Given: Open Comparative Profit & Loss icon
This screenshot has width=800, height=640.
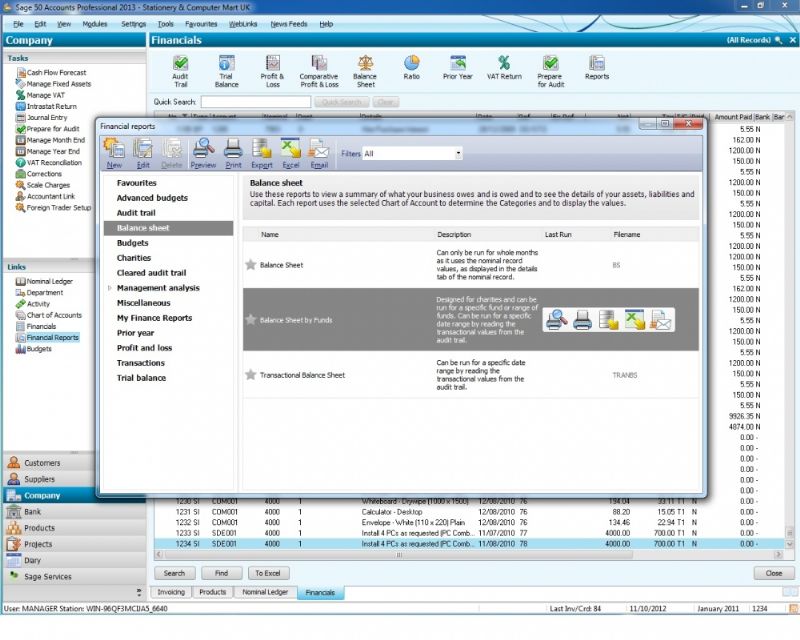Looking at the screenshot, I should coord(319,71).
